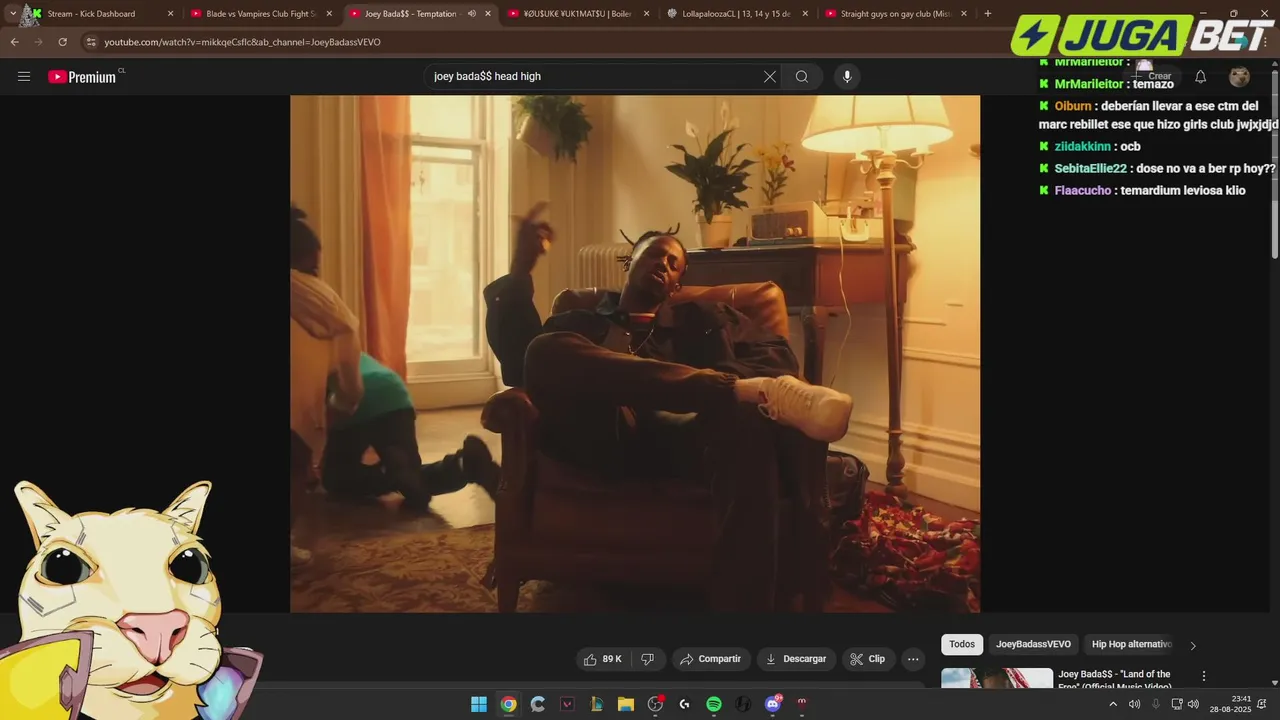Viewport: 1280px width, 720px height.
Task: Open OBS Studio from the taskbar
Action: 655,704
